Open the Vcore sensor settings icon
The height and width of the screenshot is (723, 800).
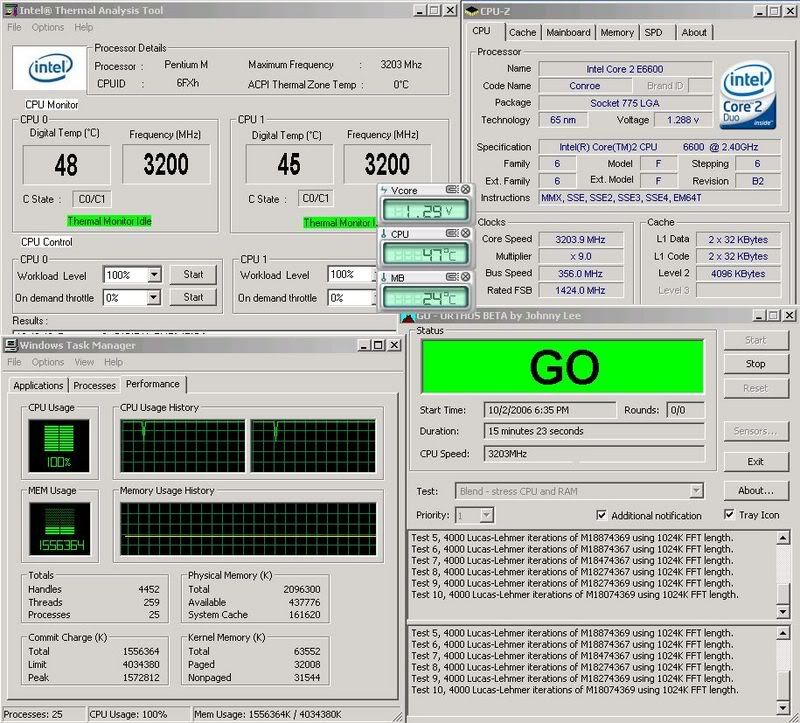pos(452,189)
